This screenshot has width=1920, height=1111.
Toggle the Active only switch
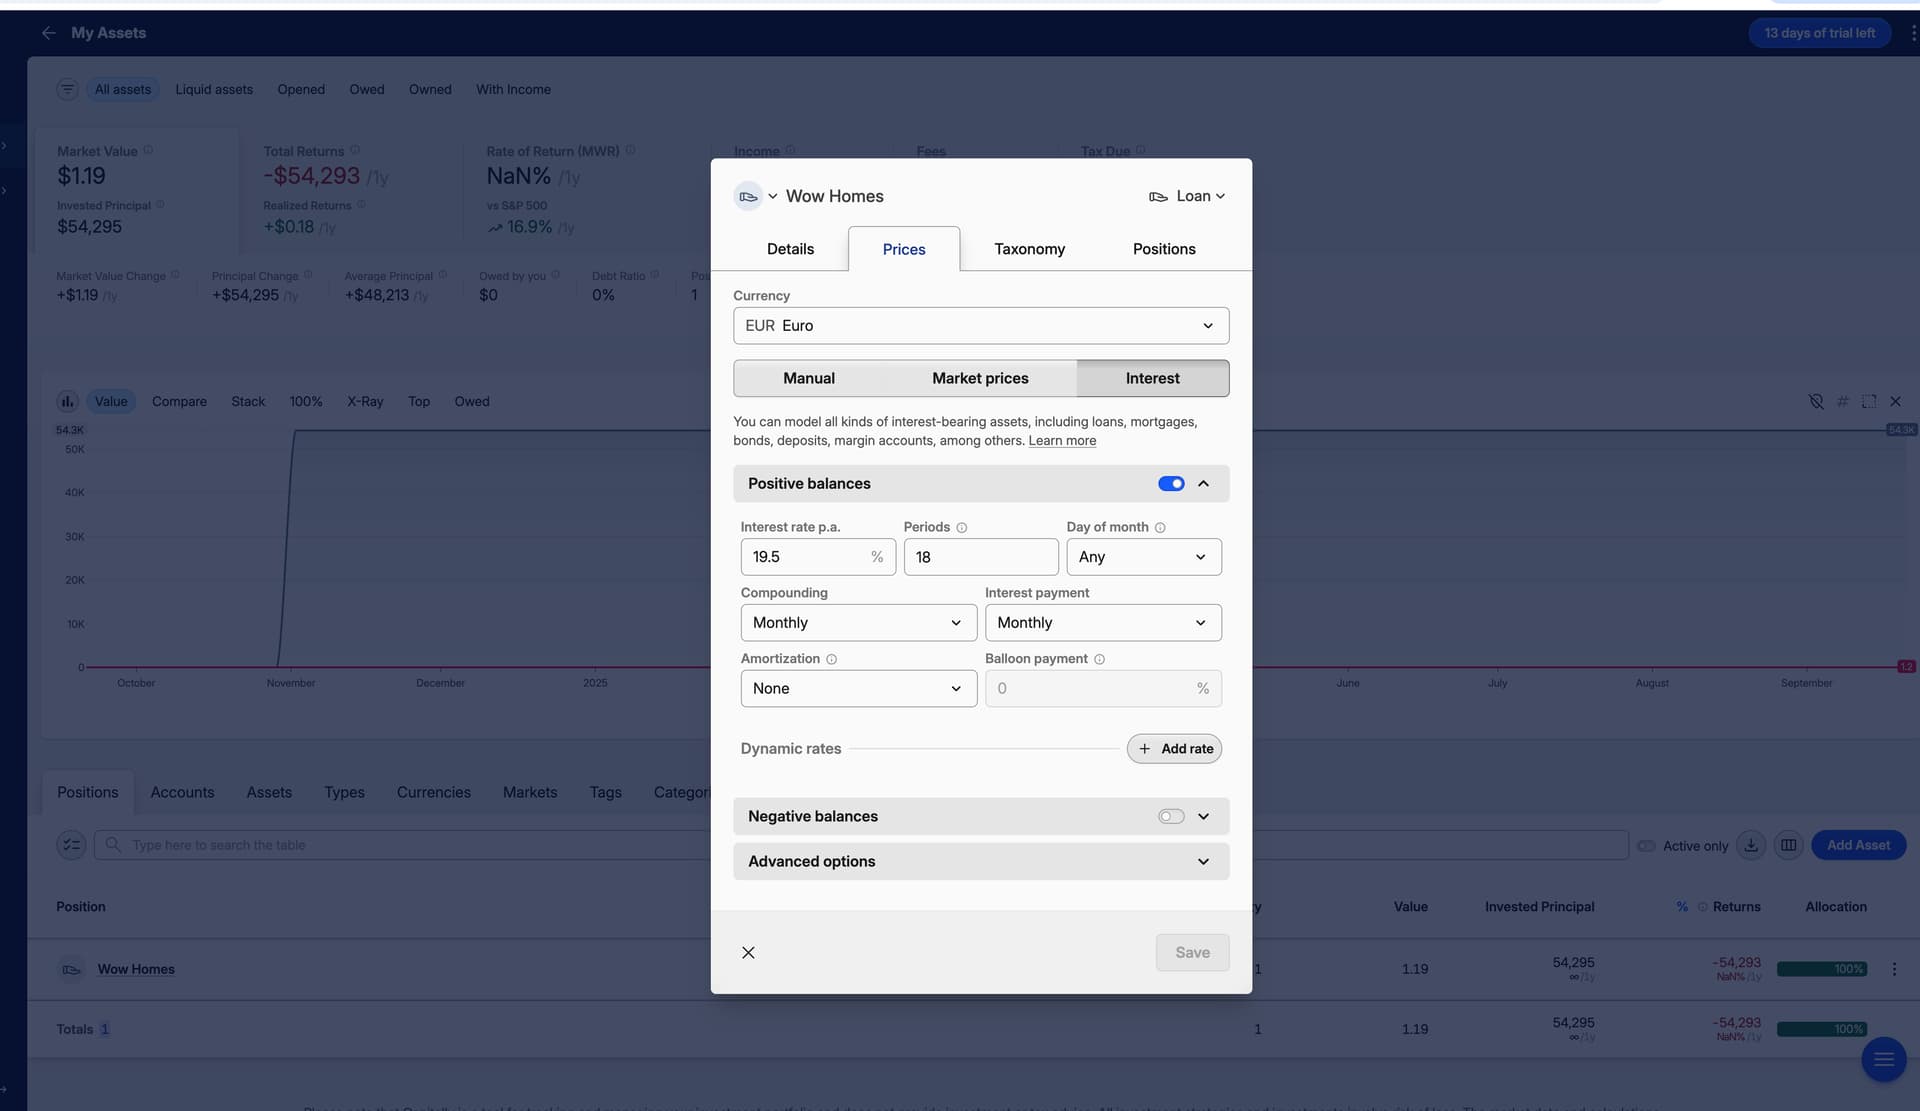pyautogui.click(x=1646, y=846)
